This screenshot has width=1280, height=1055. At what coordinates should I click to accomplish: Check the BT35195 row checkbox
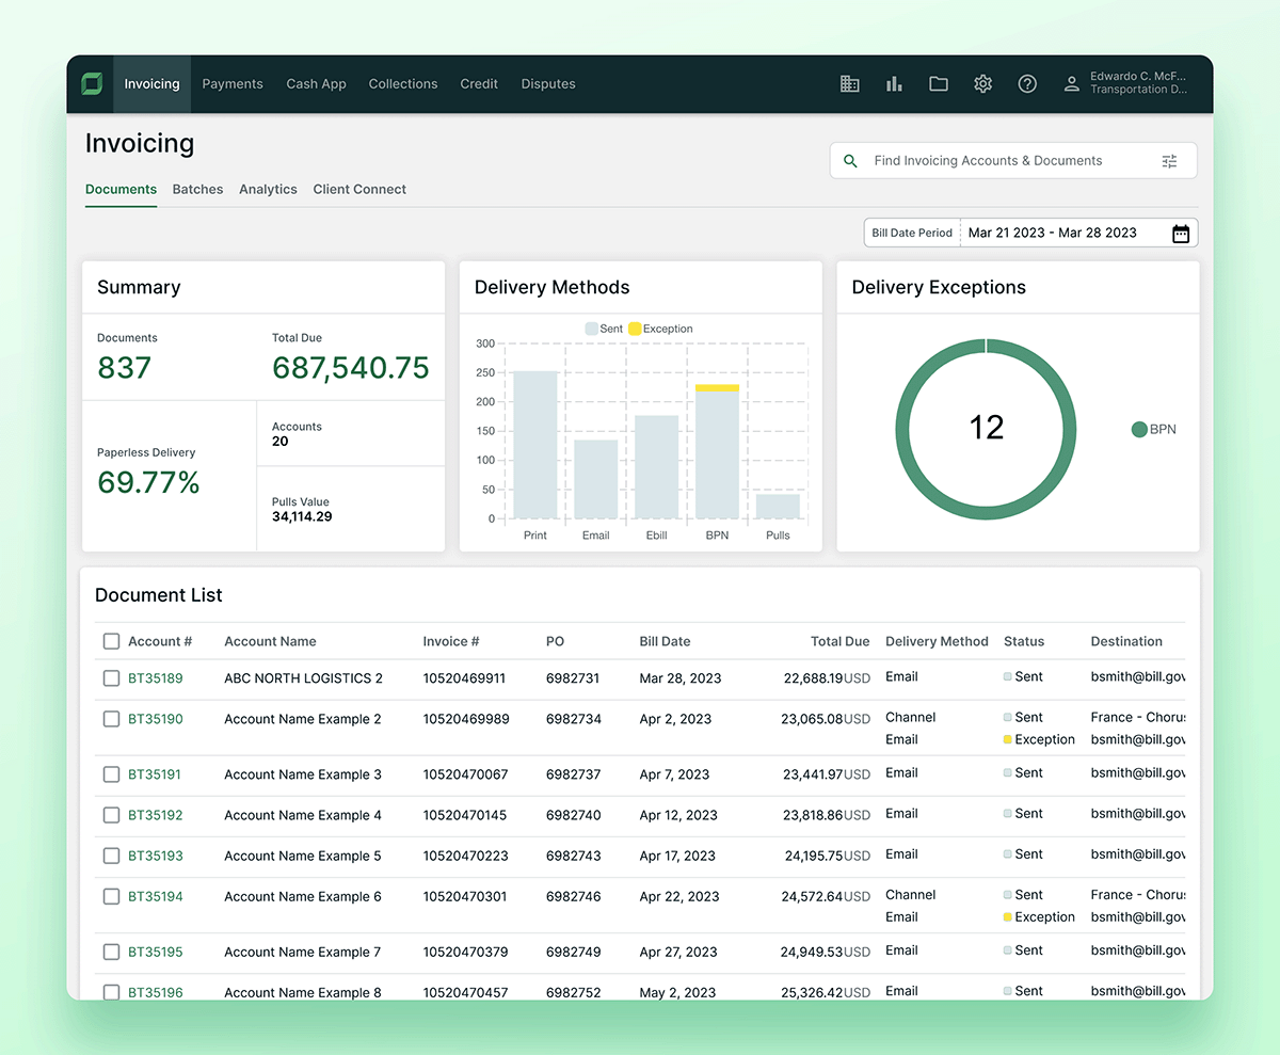(111, 952)
